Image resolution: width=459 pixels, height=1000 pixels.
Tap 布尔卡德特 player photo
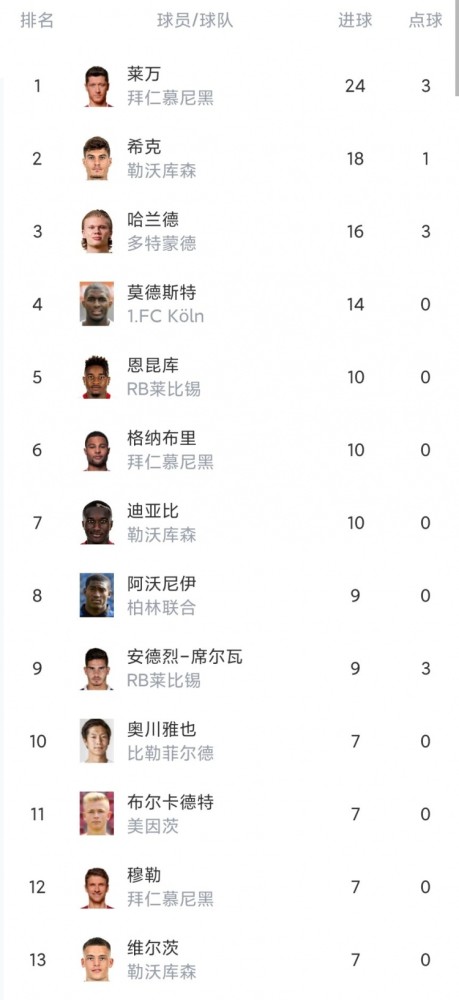click(x=97, y=814)
